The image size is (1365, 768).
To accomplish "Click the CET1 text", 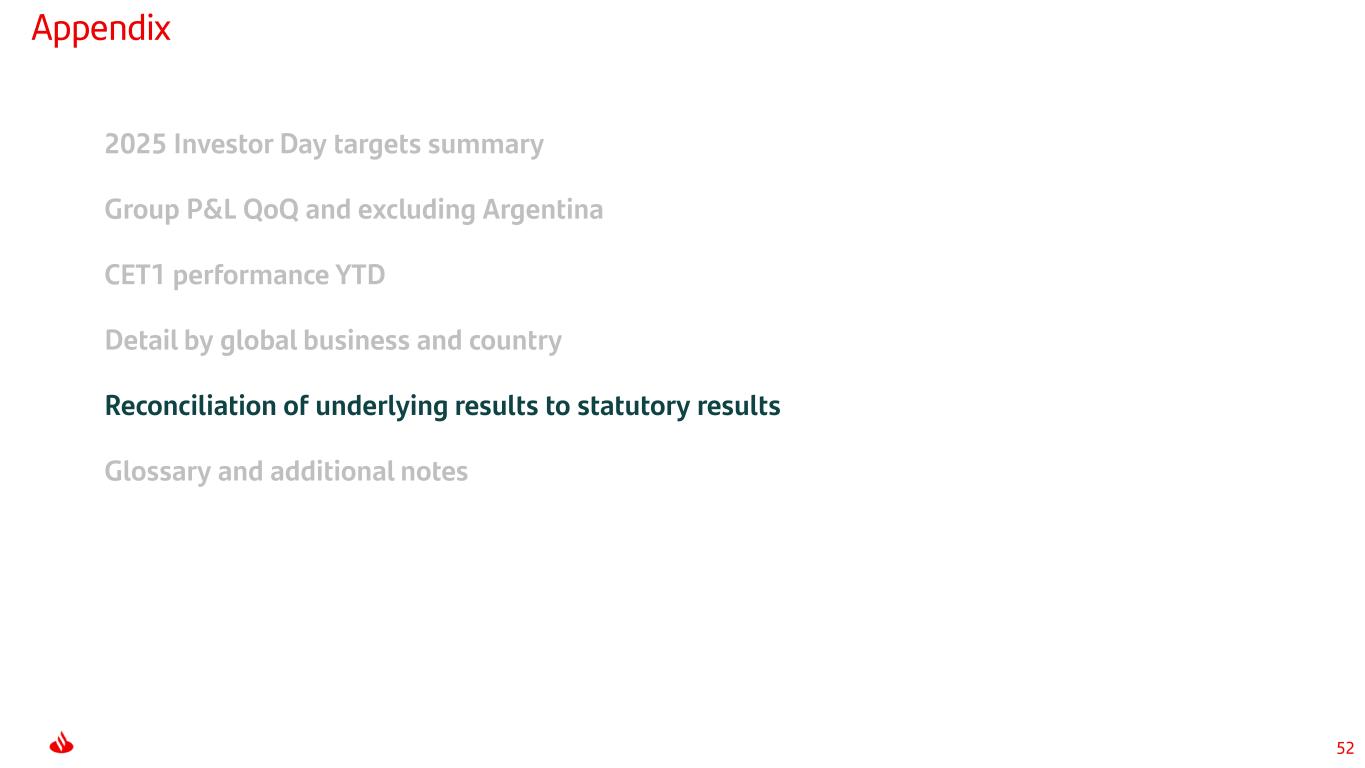I will point(135,275).
